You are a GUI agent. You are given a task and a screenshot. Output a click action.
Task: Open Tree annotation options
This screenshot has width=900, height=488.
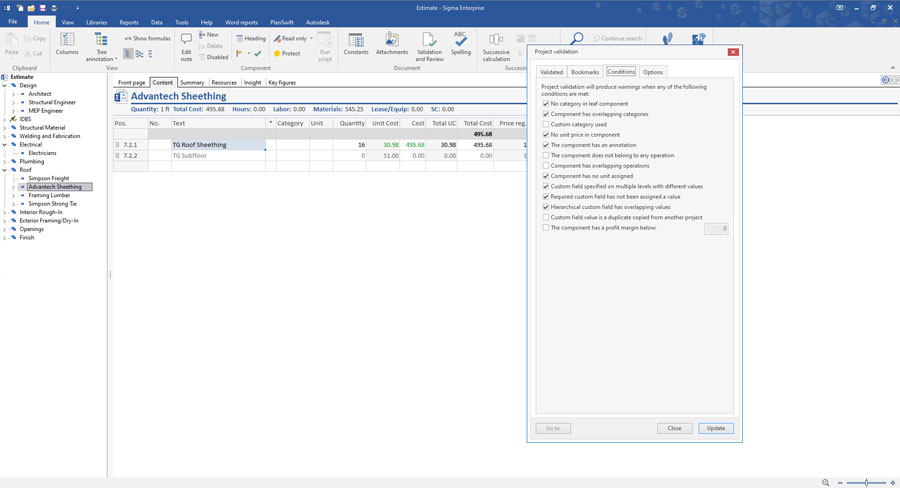101,47
